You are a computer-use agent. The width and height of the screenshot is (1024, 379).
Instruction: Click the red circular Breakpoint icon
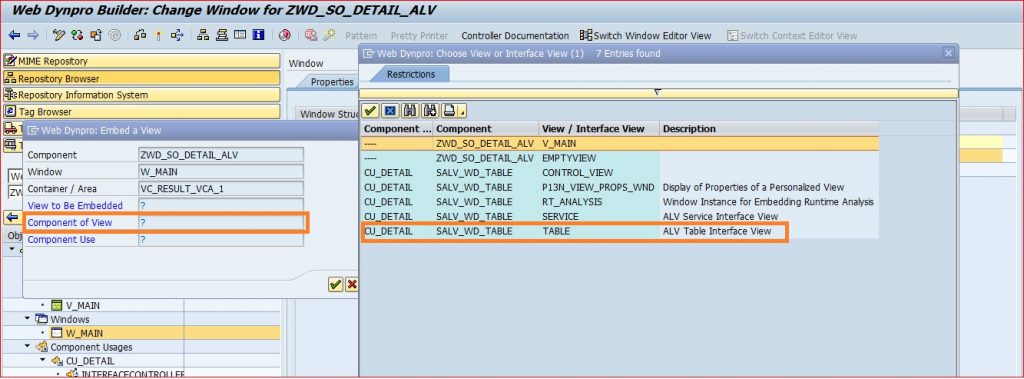pos(284,35)
